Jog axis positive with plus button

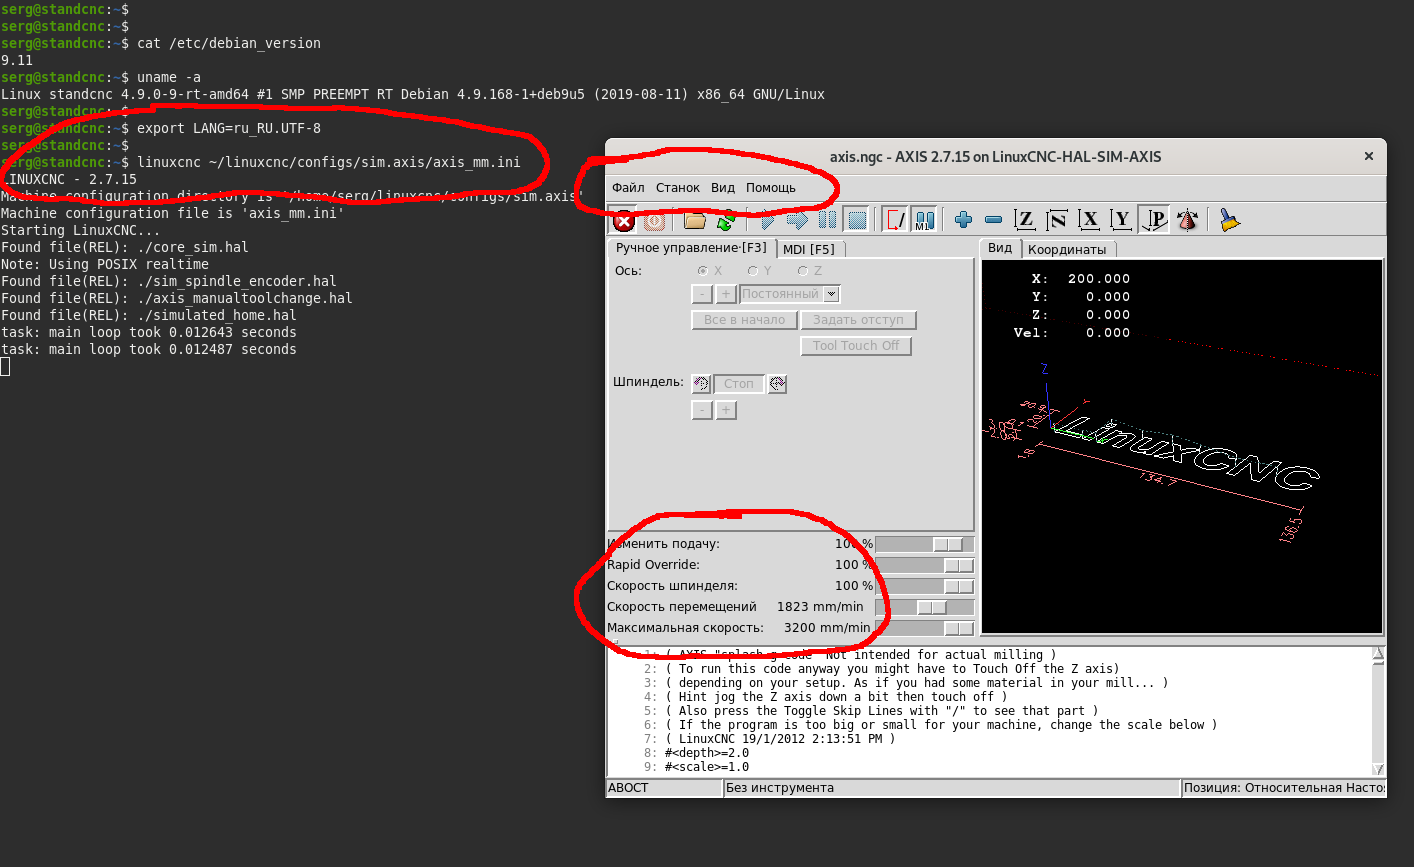726,294
